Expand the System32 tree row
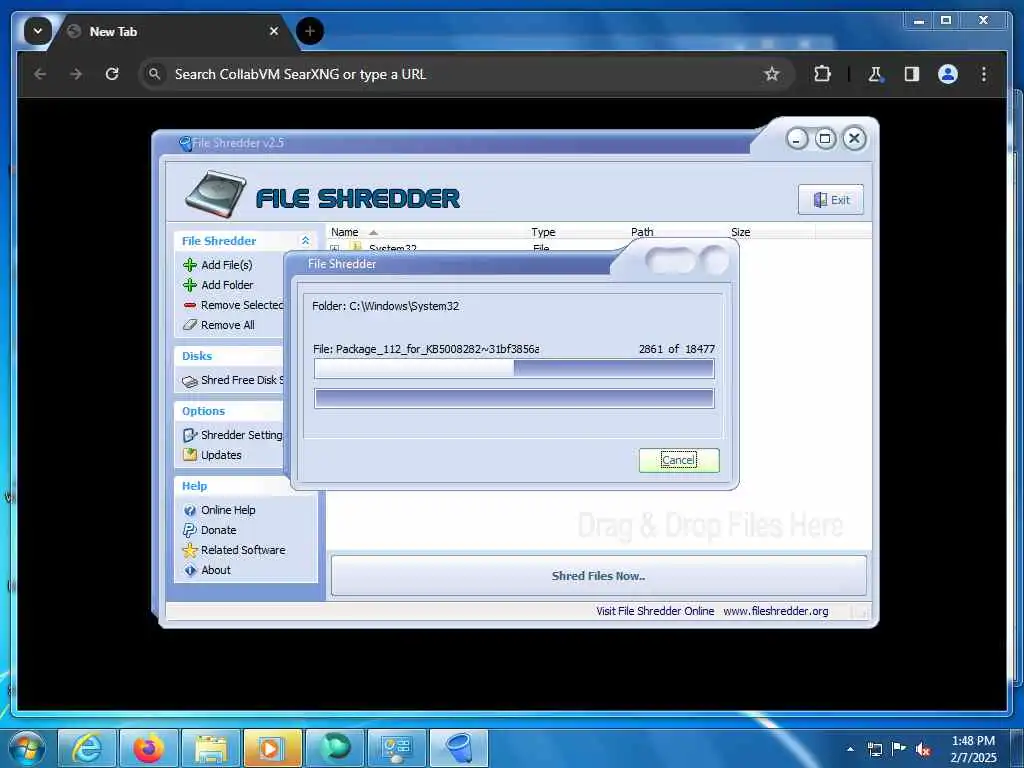1024x768 pixels. [334, 249]
